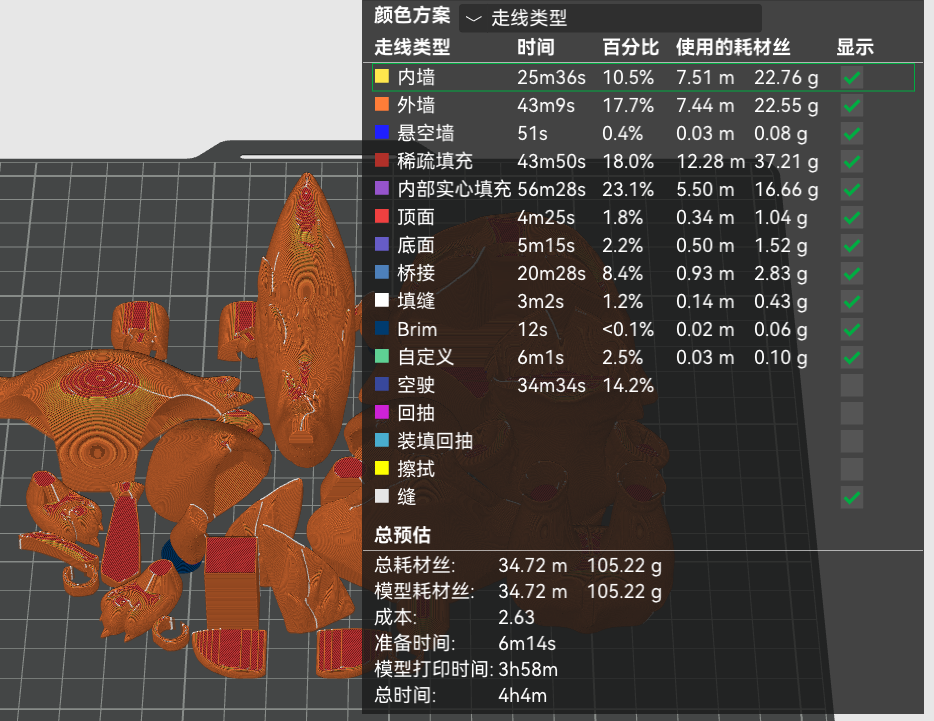This screenshot has height=721, width=934.
Task: Click the 百分比 column header
Action: [x=630, y=47]
